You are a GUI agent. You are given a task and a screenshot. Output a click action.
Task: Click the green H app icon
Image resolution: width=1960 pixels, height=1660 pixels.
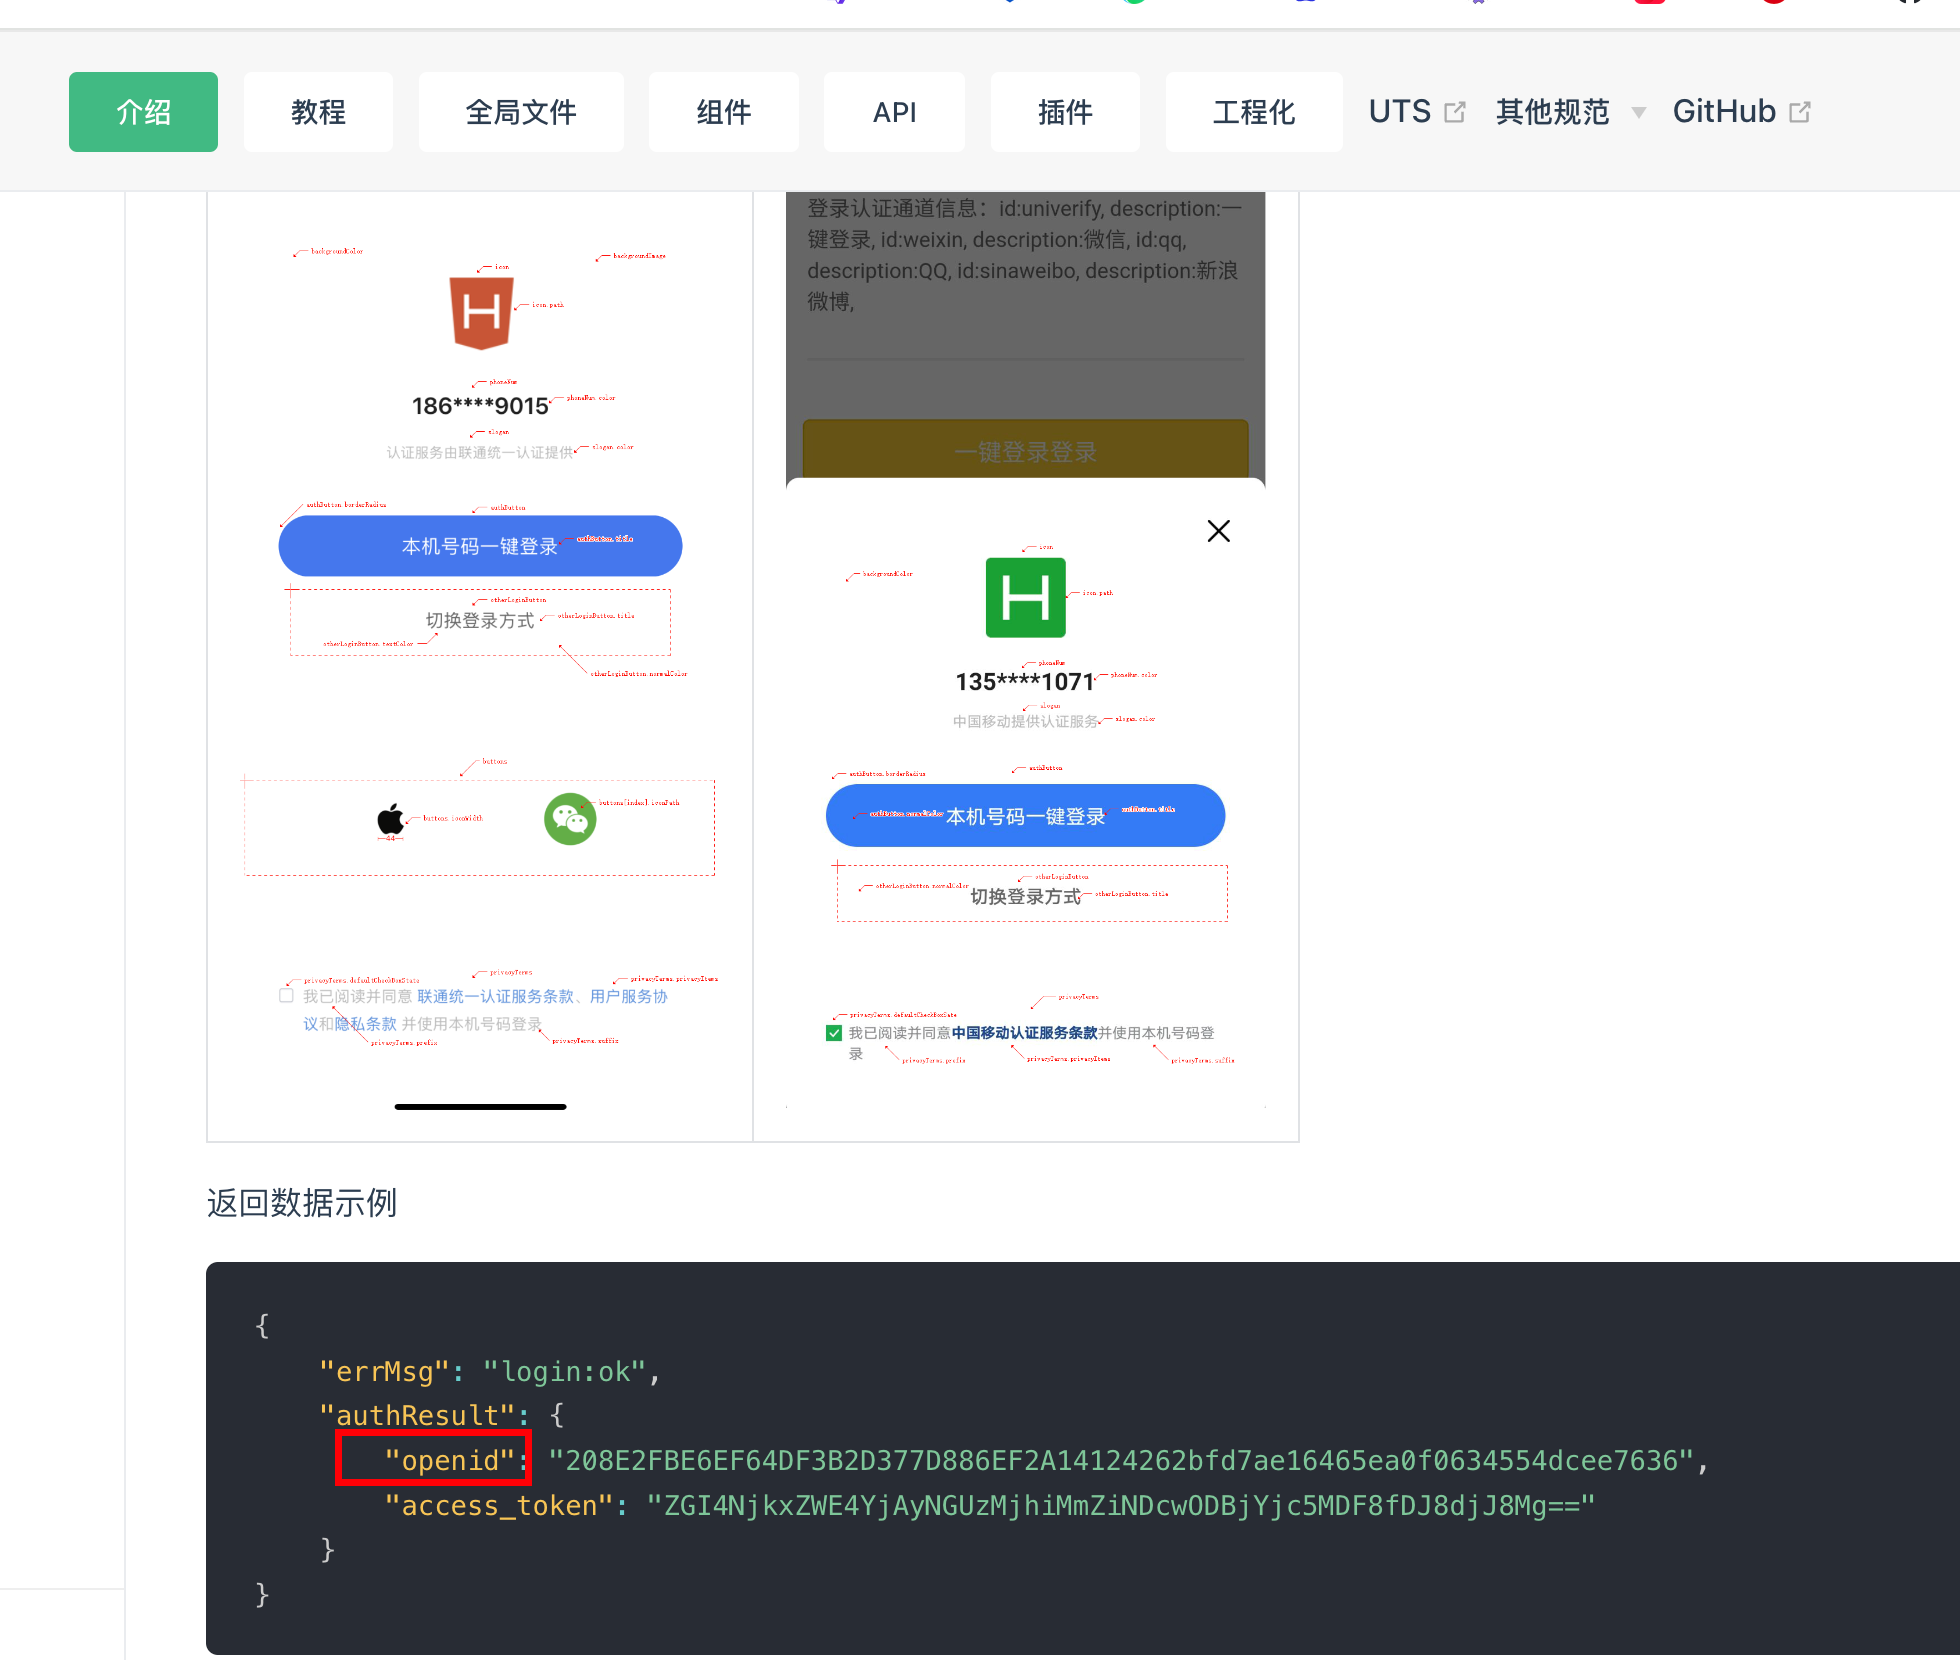(x=1025, y=598)
